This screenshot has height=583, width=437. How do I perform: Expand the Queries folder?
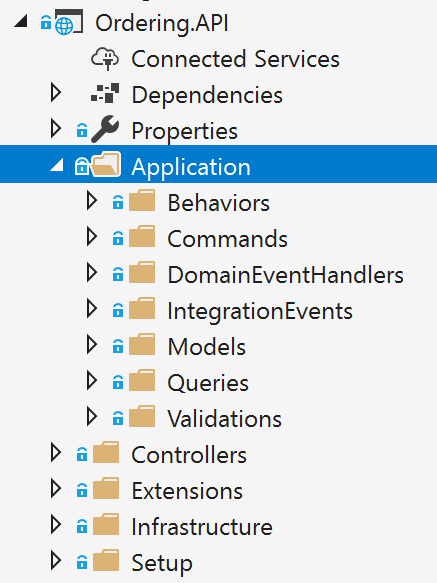[92, 381]
